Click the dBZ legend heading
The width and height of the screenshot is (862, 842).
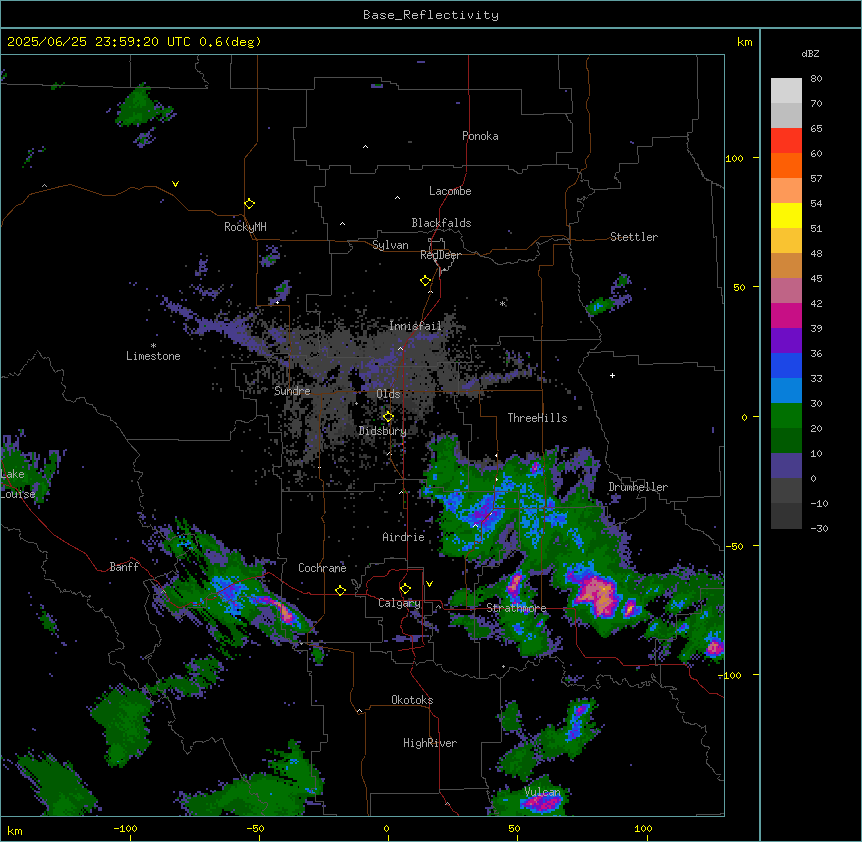click(x=810, y=53)
